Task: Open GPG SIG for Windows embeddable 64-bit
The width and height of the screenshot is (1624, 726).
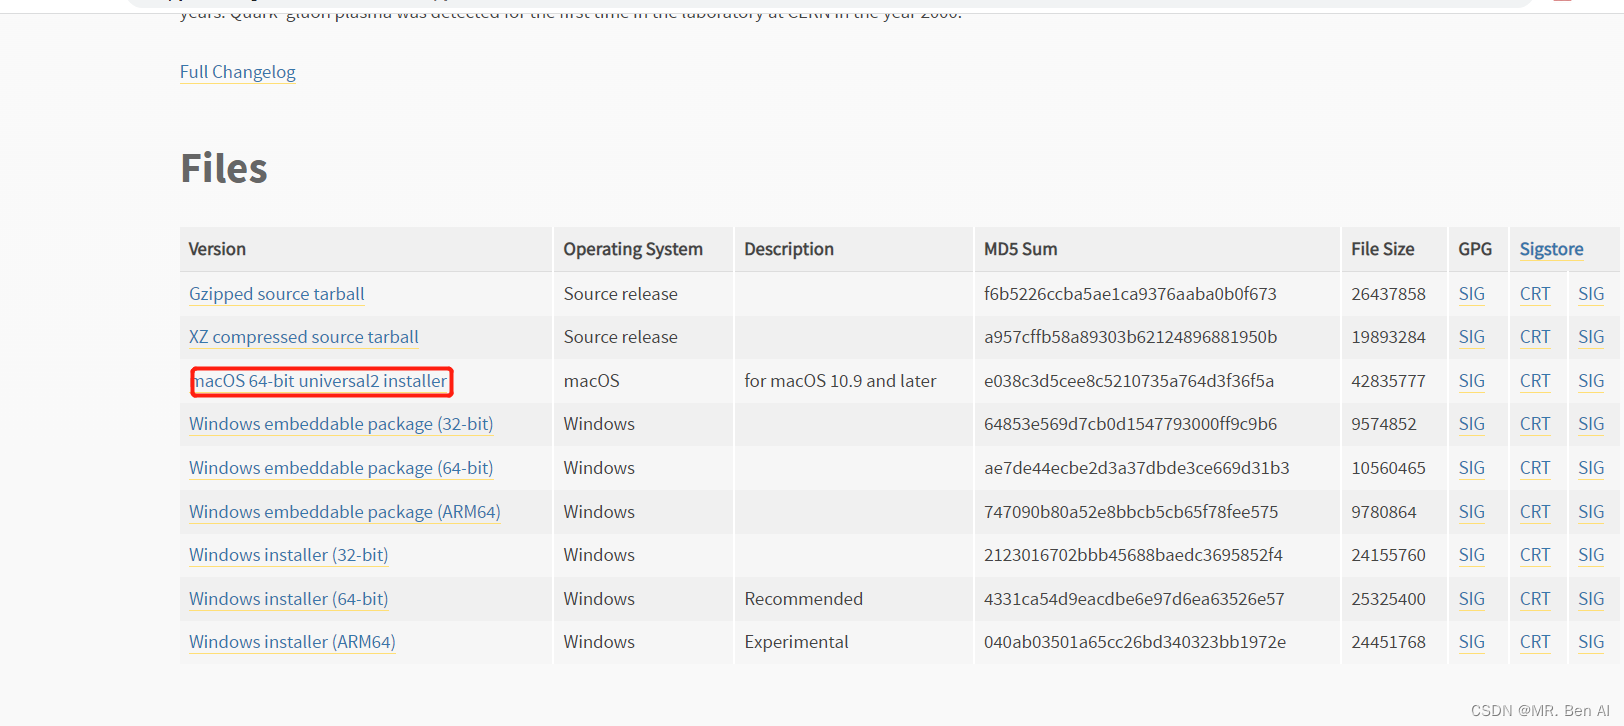Action: (1471, 468)
